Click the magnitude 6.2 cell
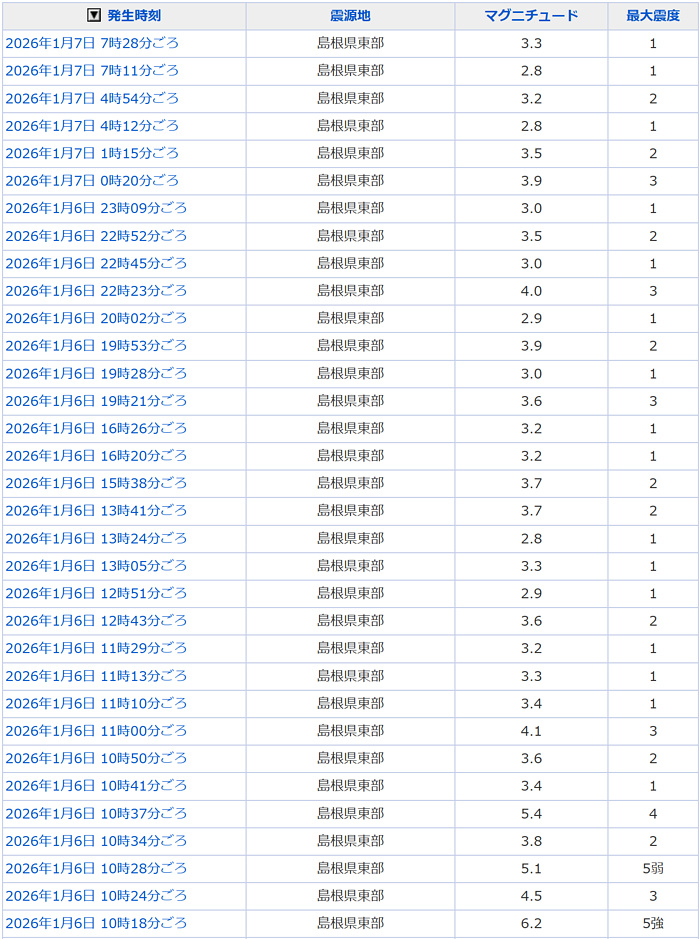 pos(531,923)
